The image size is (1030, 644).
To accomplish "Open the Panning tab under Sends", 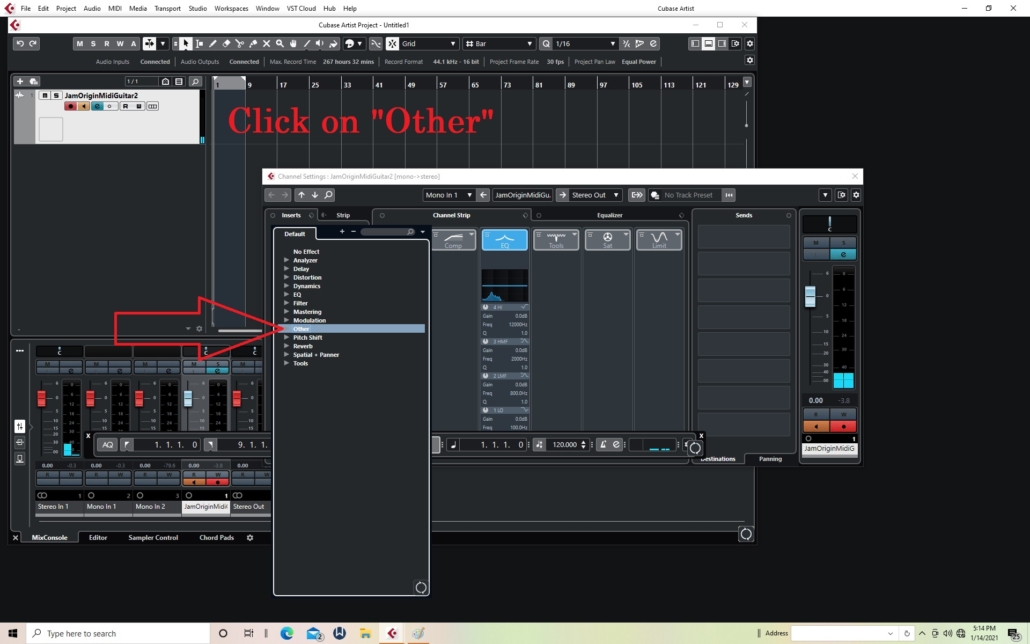I will point(770,459).
